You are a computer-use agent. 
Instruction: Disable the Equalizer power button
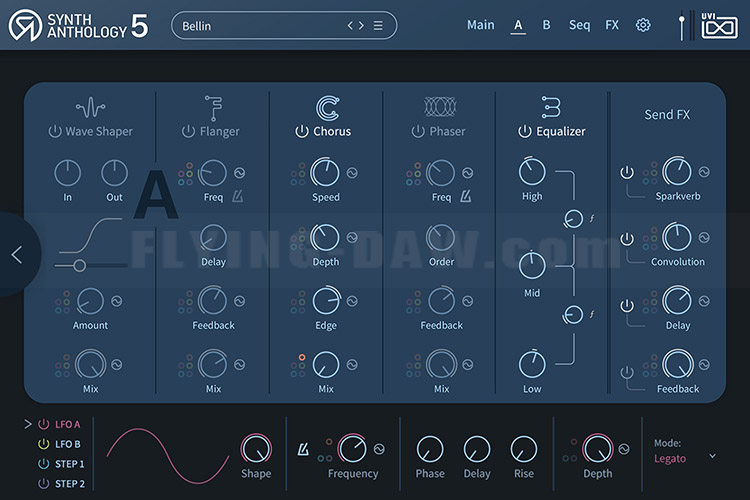click(524, 131)
